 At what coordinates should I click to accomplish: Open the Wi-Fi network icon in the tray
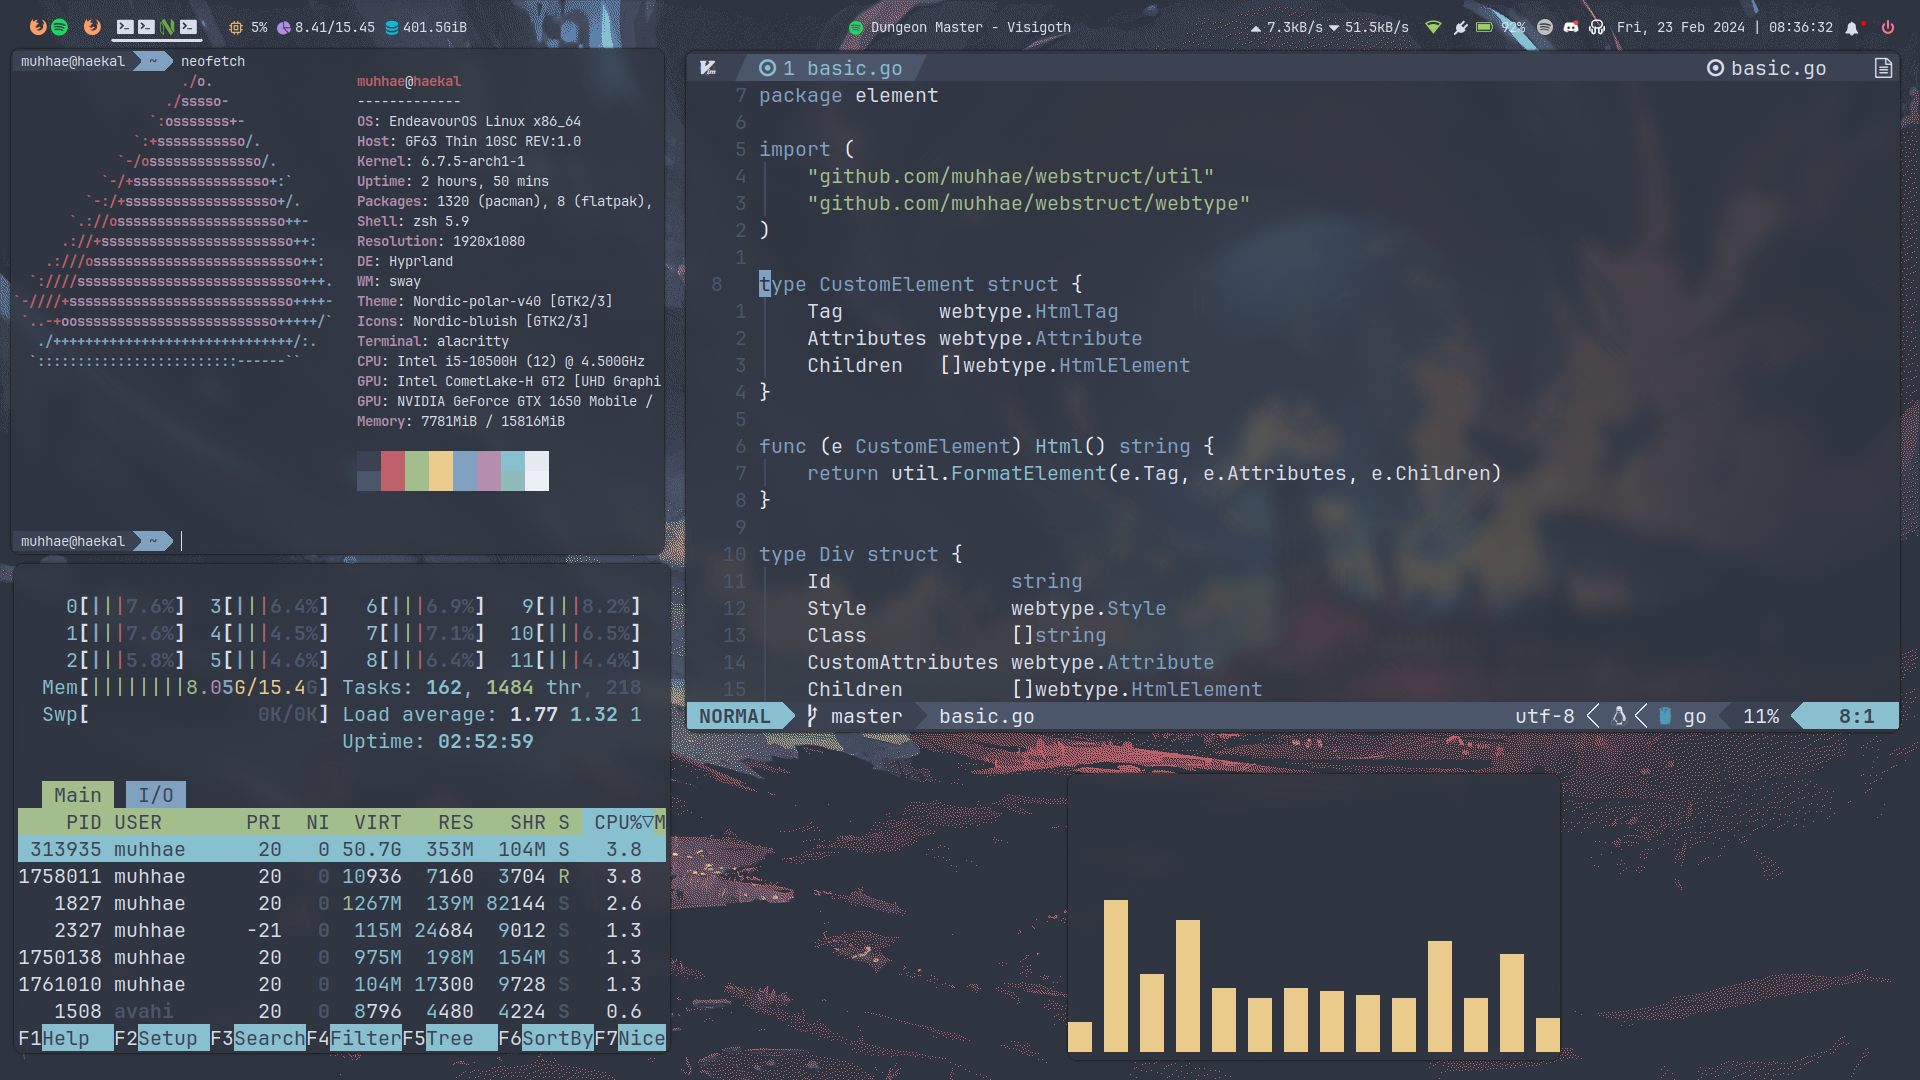pyautogui.click(x=1434, y=27)
